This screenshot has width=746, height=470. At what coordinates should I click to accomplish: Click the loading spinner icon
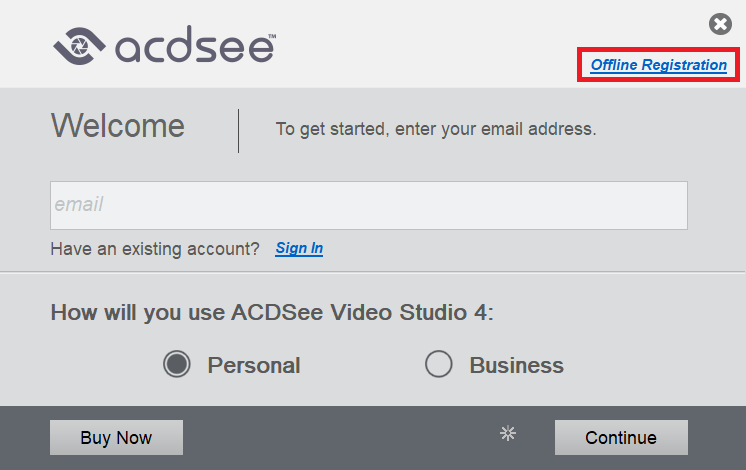click(x=509, y=433)
